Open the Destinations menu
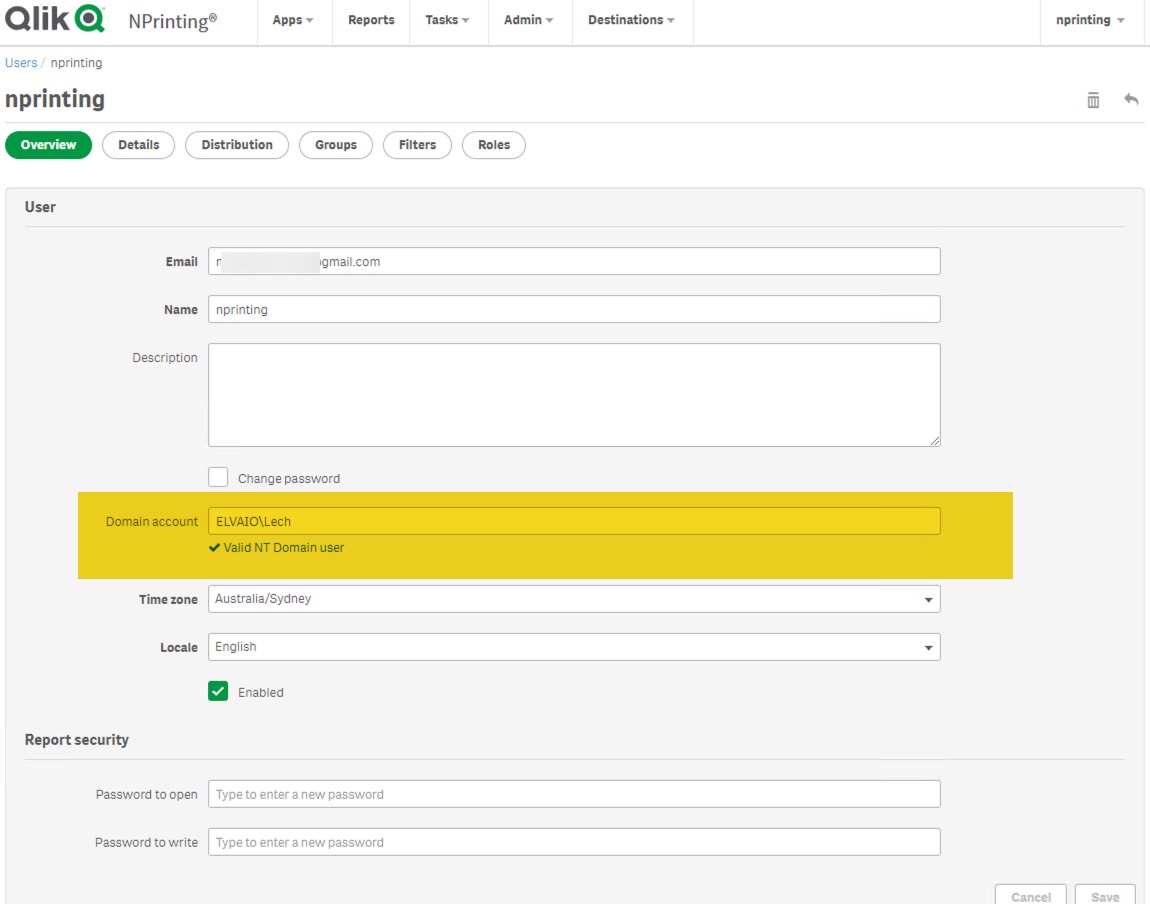The height and width of the screenshot is (904, 1150). pyautogui.click(x=631, y=20)
